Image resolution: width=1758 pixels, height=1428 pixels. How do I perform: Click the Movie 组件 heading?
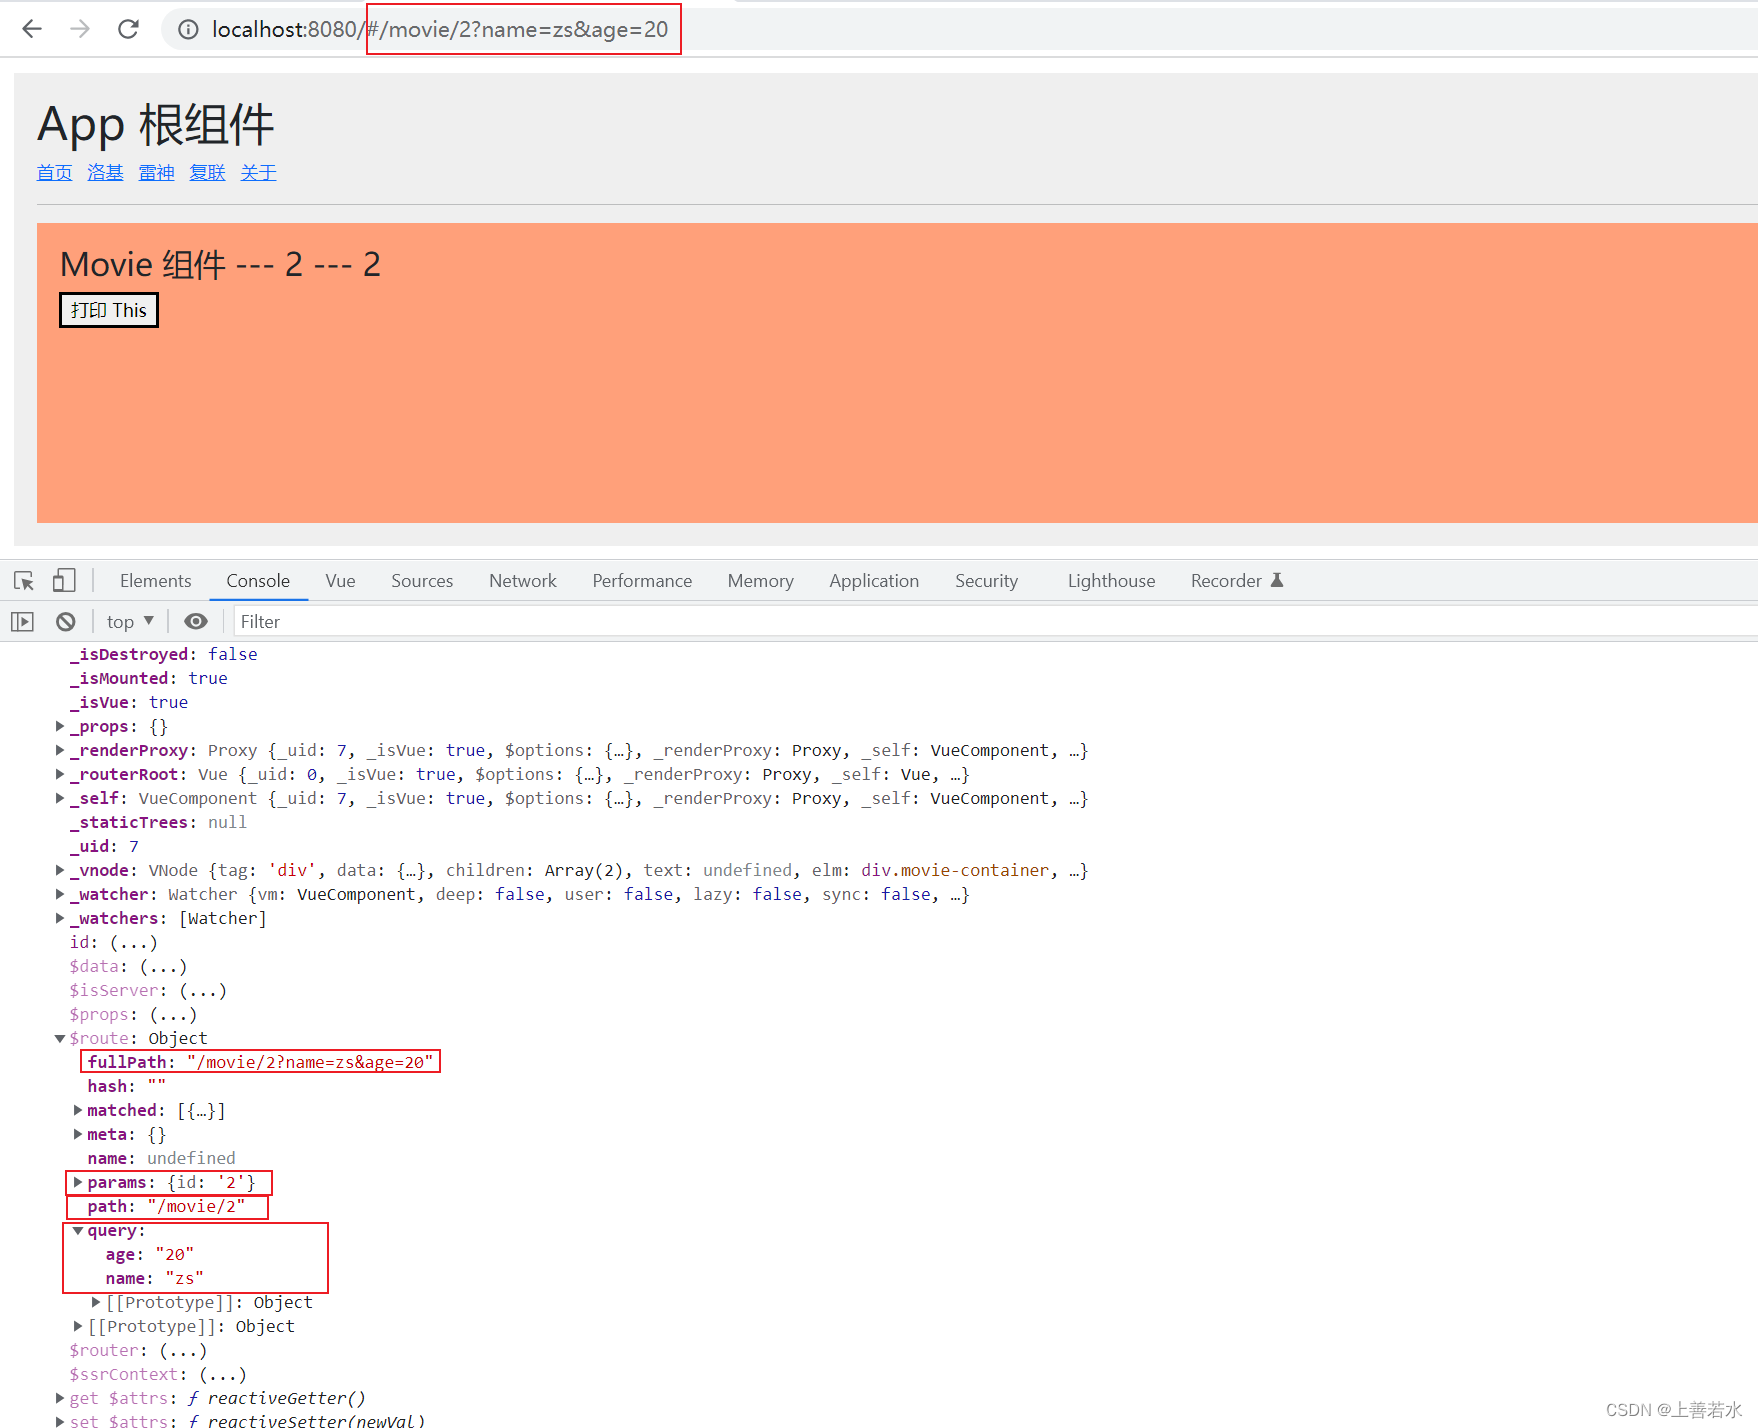[x=220, y=264]
